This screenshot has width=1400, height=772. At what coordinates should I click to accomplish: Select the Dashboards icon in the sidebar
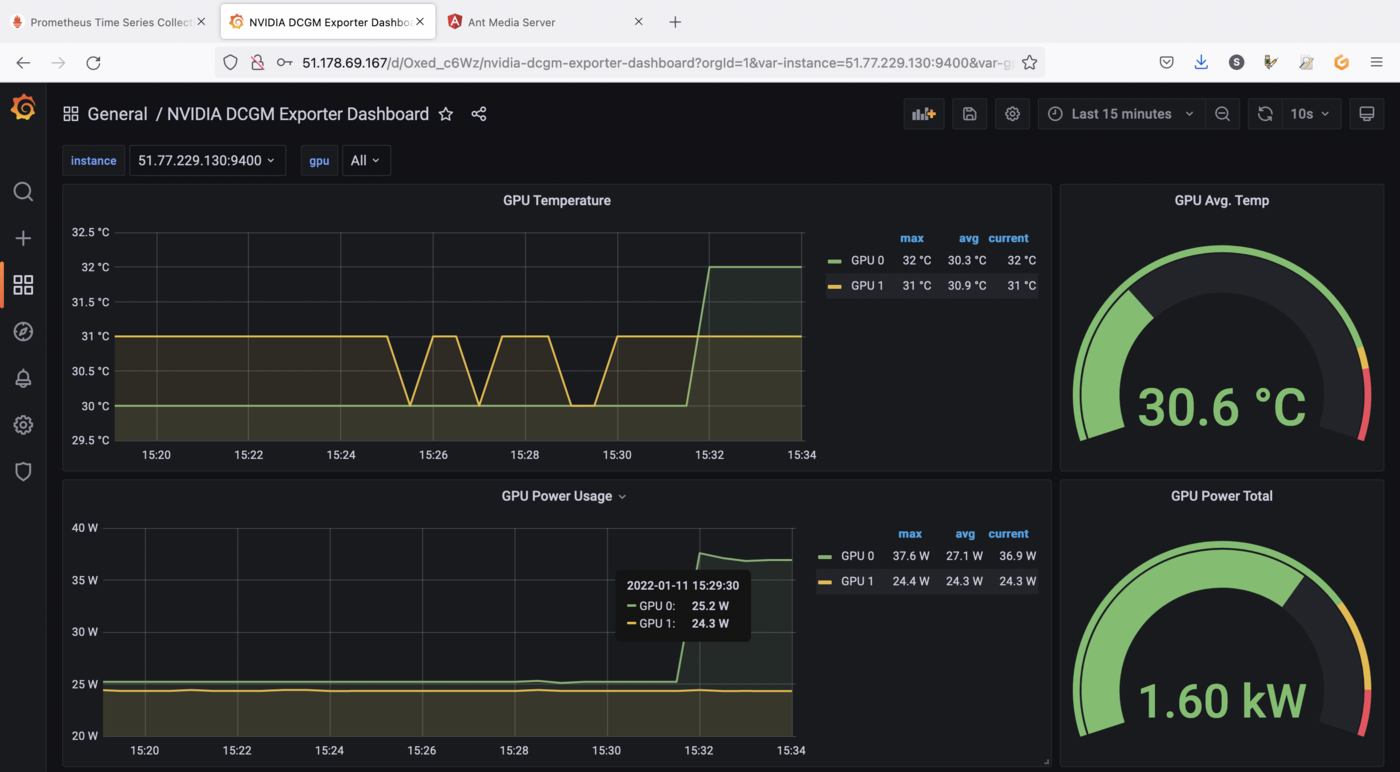pos(23,284)
